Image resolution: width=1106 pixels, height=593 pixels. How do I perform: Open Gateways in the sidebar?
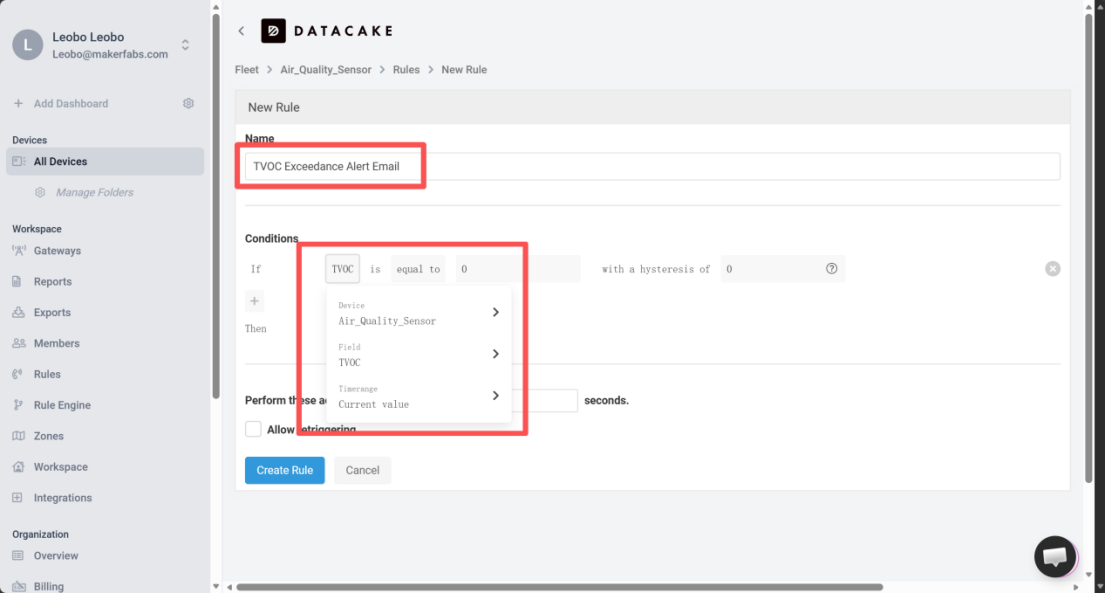[x=57, y=251]
